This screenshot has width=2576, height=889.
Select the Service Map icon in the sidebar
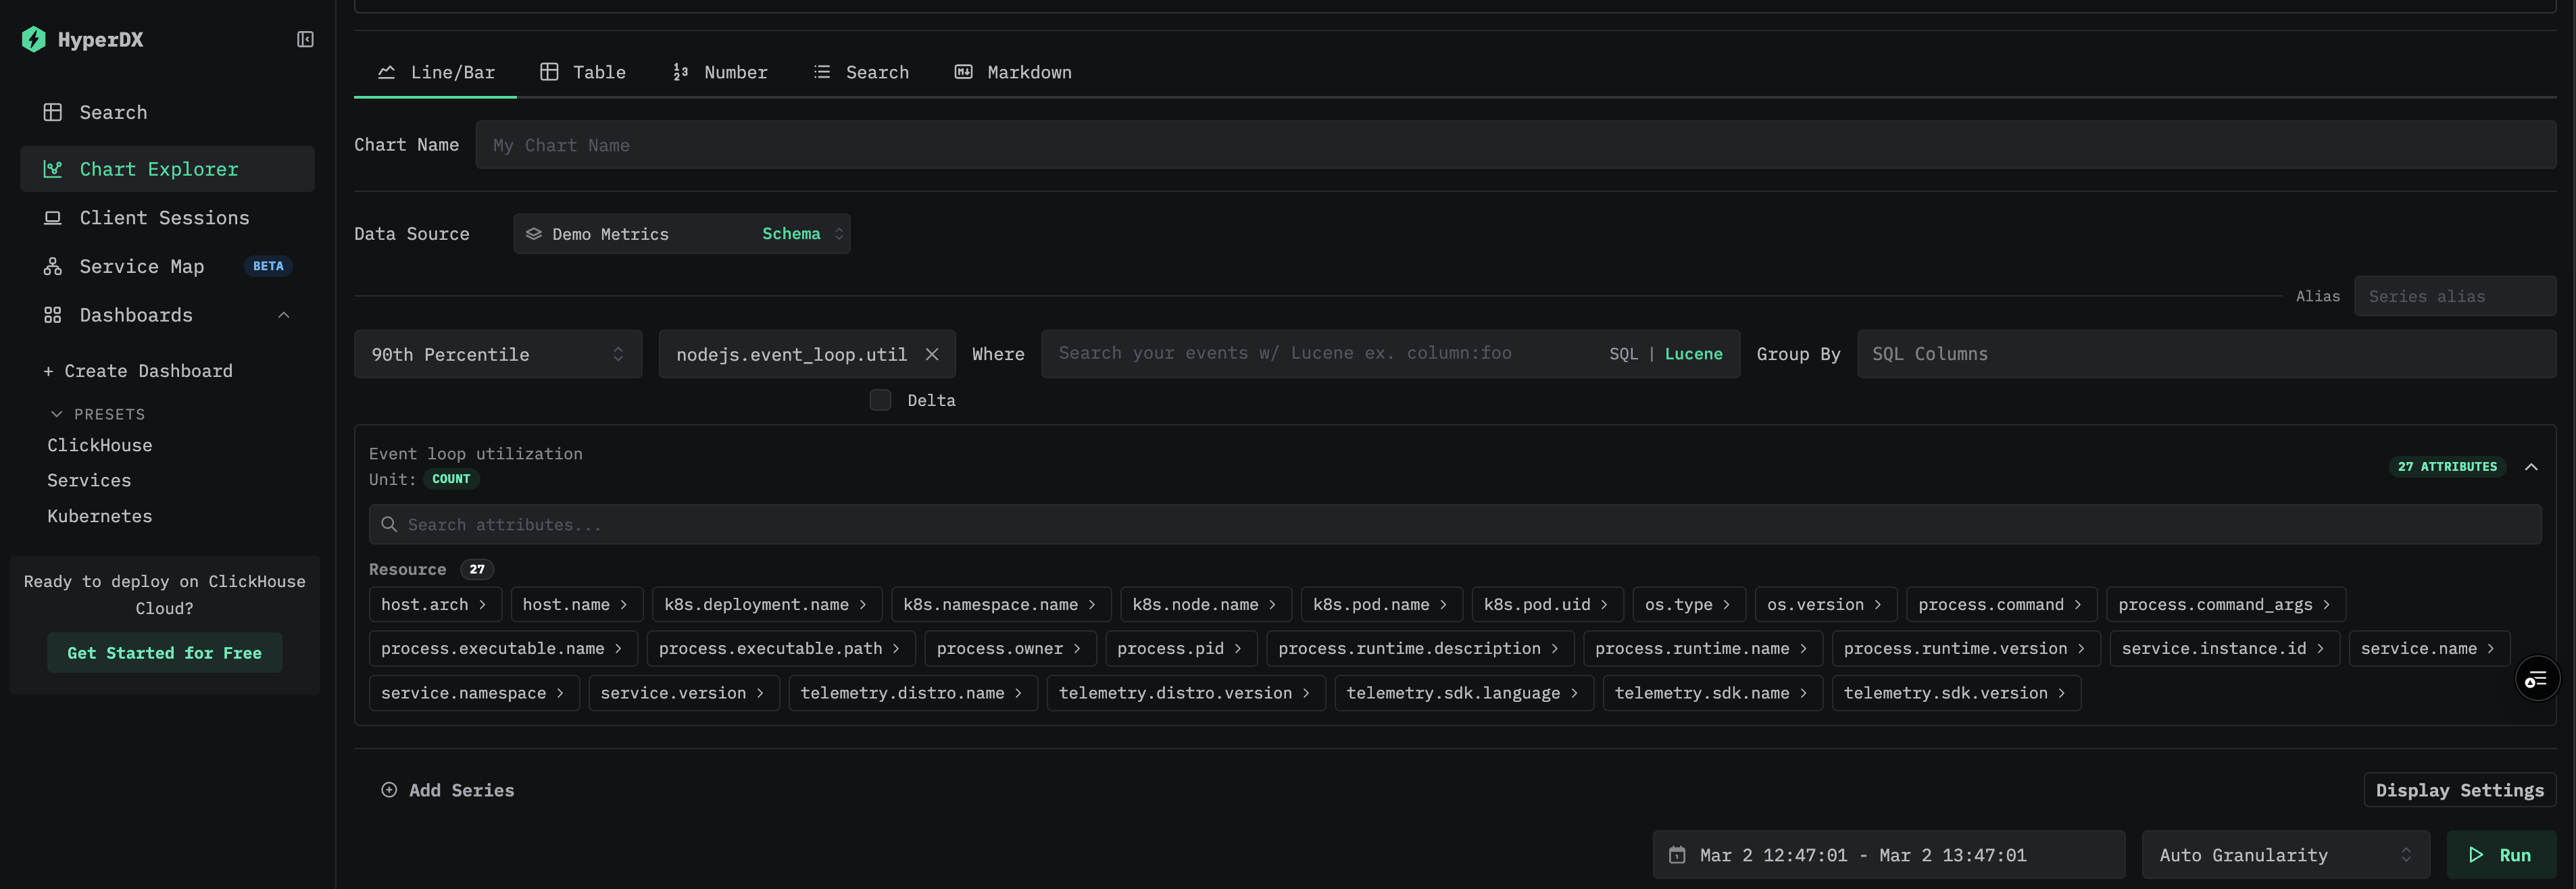pyautogui.click(x=53, y=266)
